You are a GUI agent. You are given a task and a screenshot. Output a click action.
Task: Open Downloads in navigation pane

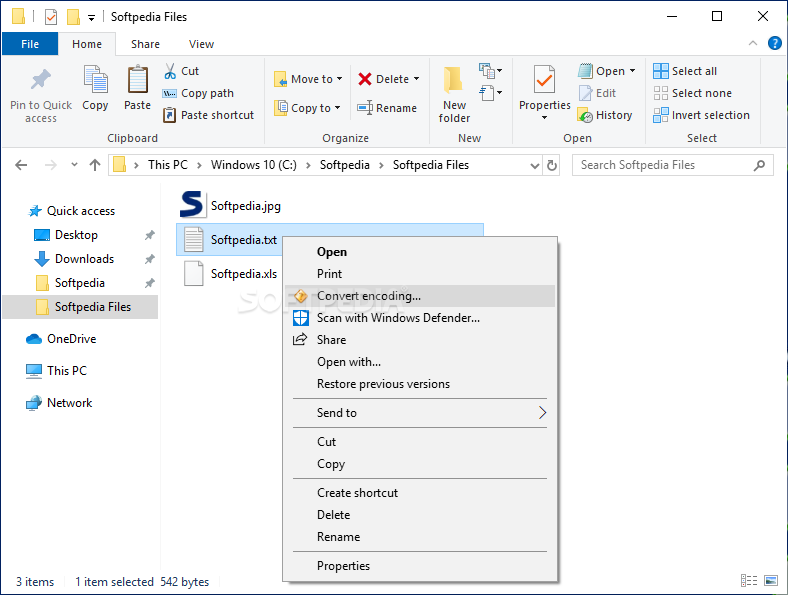[75, 259]
